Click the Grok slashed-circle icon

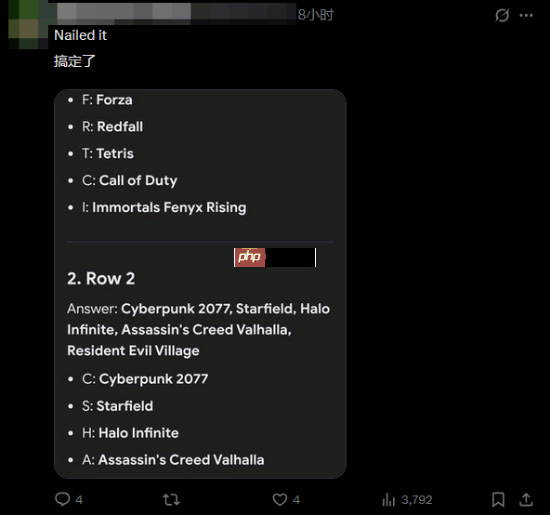[502, 15]
